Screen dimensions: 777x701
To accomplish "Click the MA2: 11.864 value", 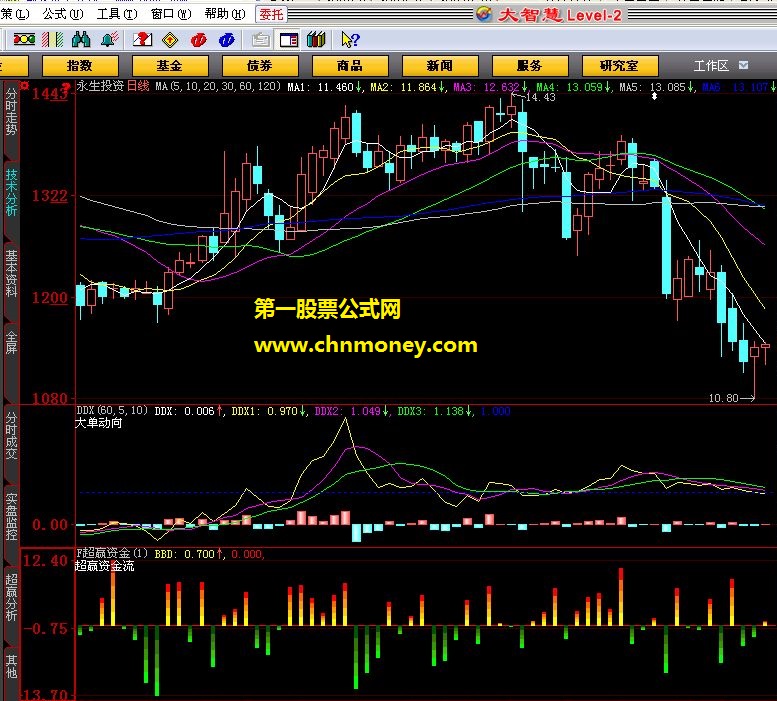I will click(408, 87).
